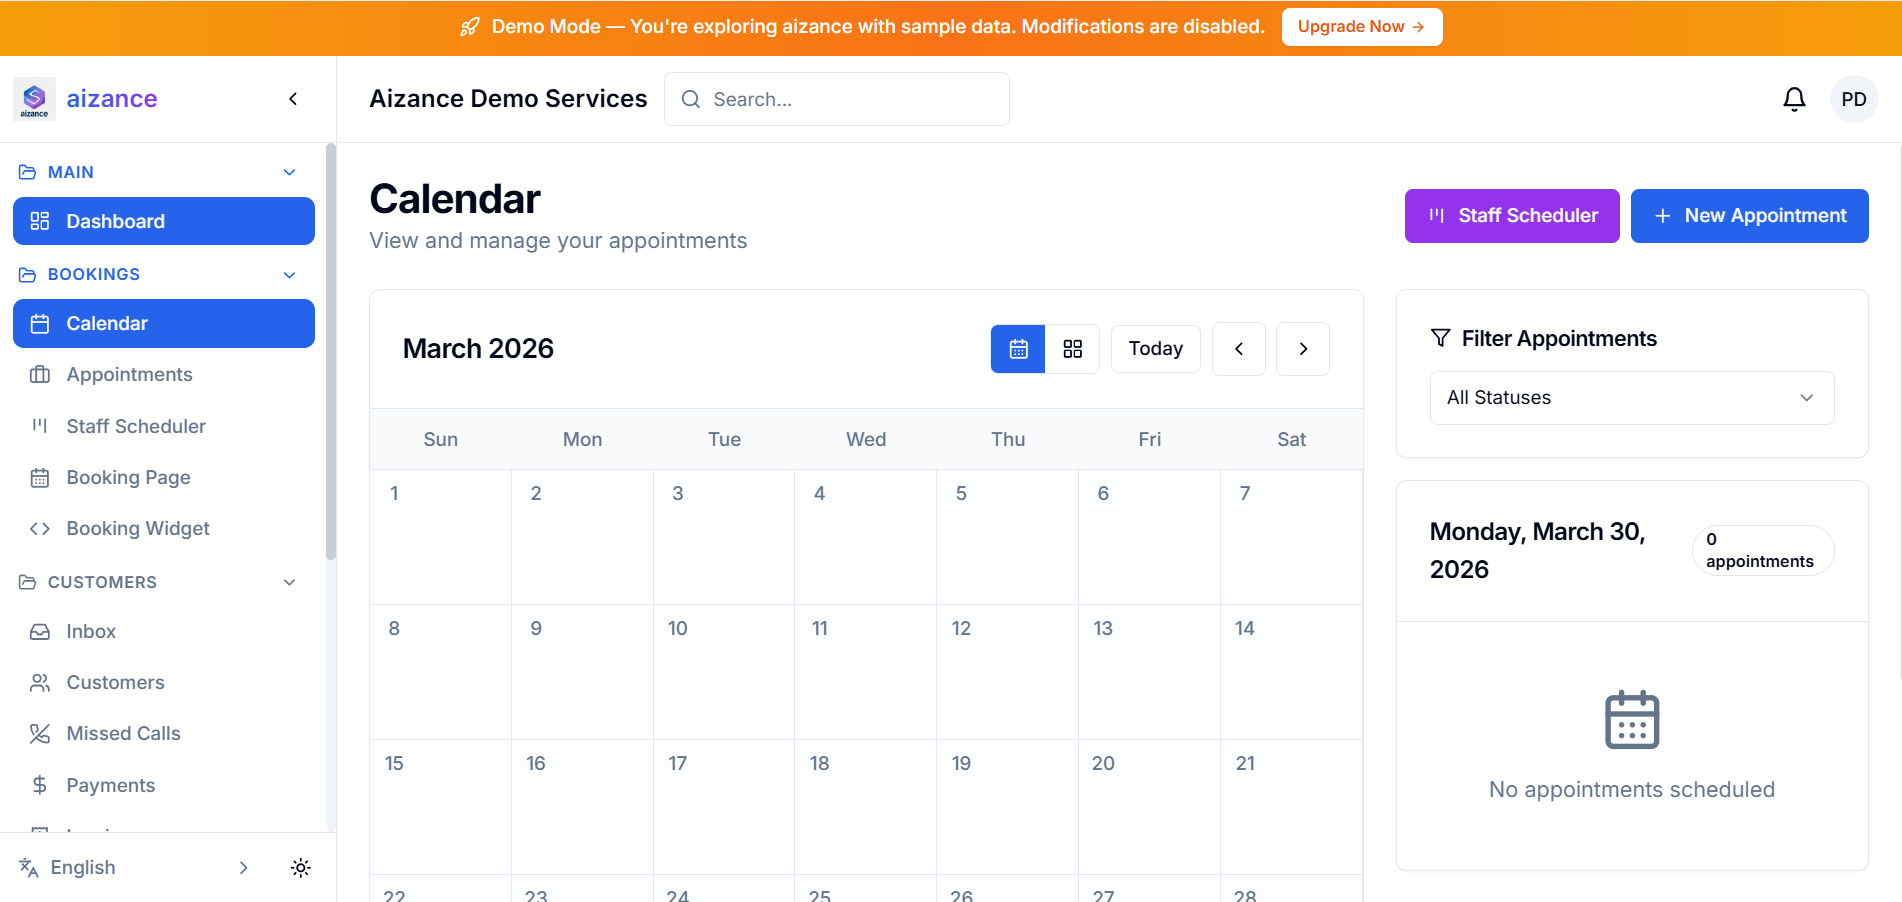Go to previous month arrow

pos(1239,349)
